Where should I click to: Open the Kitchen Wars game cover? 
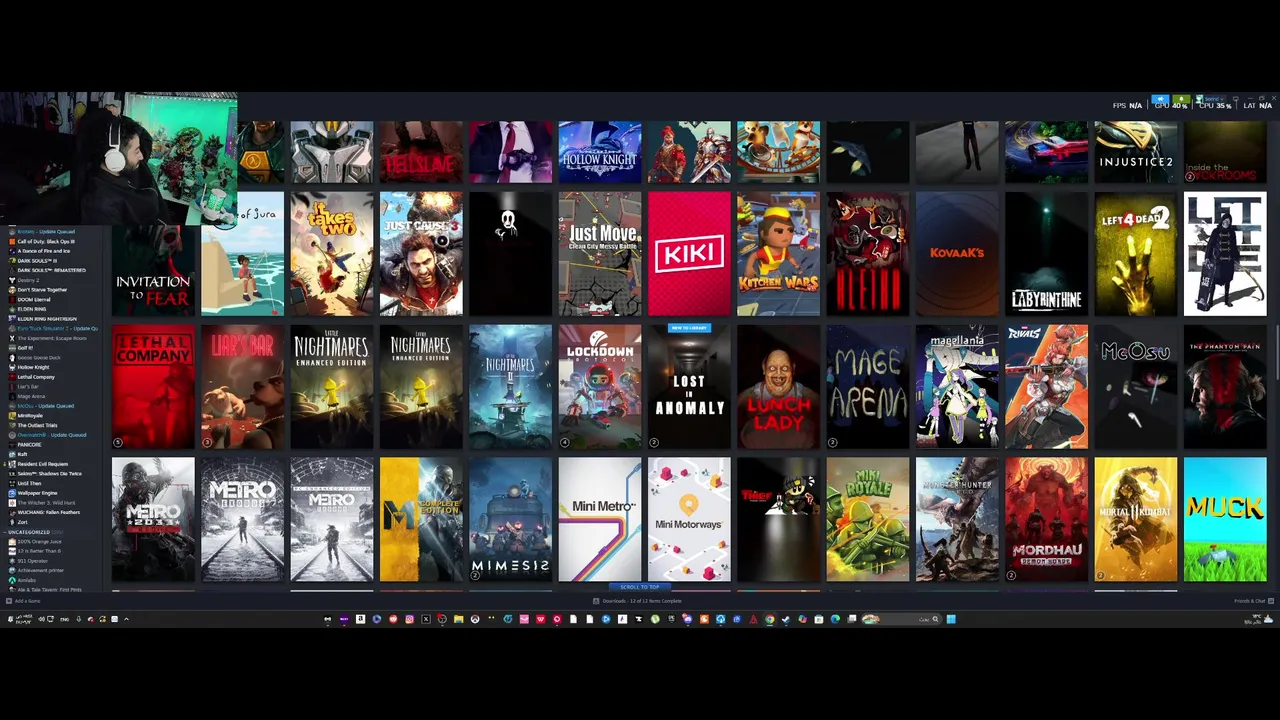click(778, 254)
